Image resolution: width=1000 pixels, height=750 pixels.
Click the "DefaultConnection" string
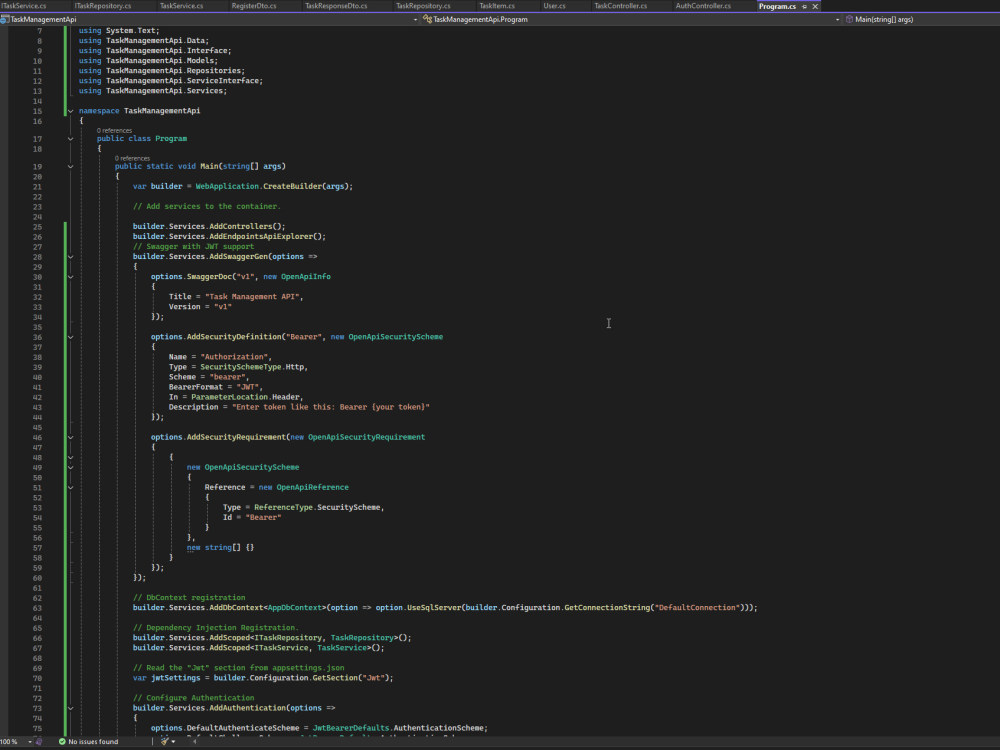[696, 608]
